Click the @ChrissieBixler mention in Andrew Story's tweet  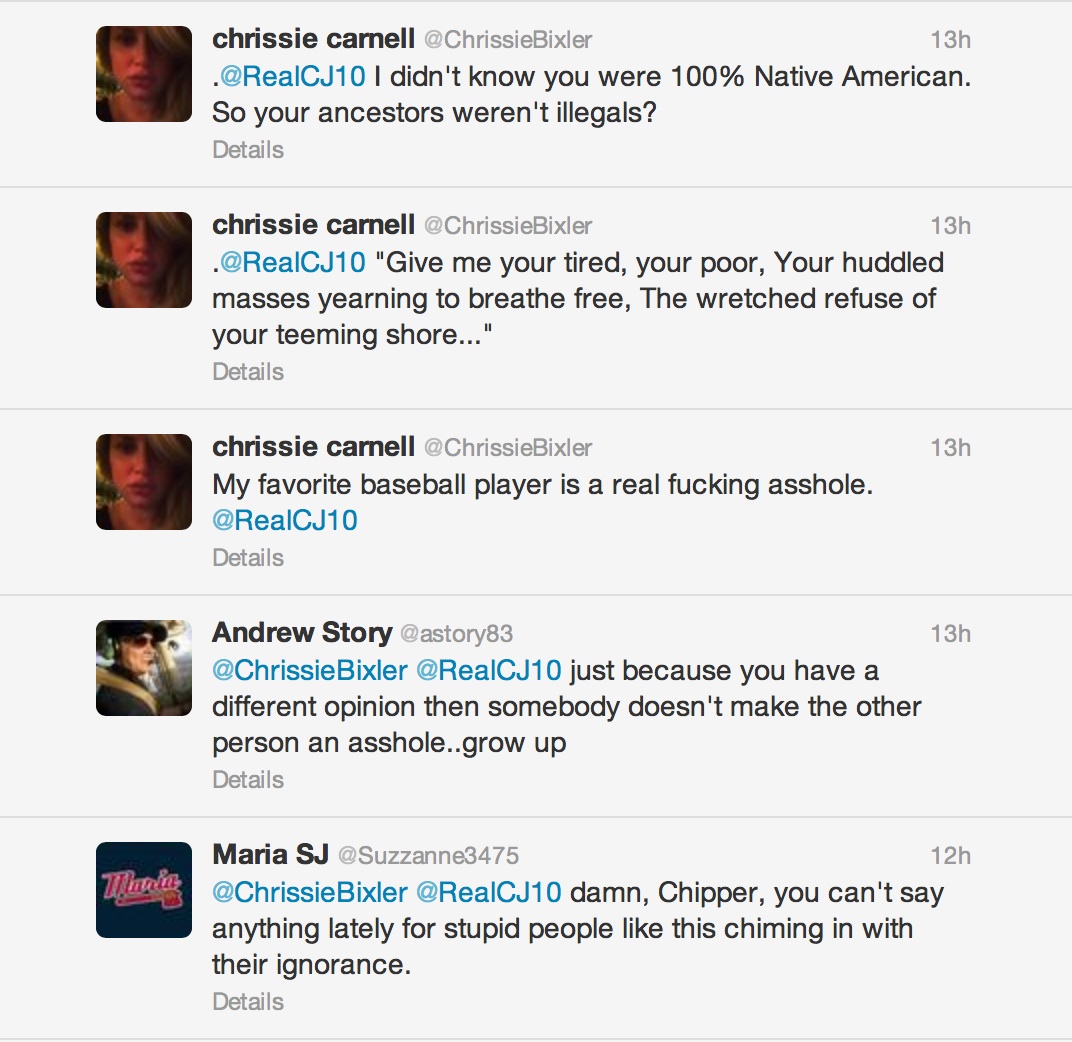pyautogui.click(x=310, y=670)
